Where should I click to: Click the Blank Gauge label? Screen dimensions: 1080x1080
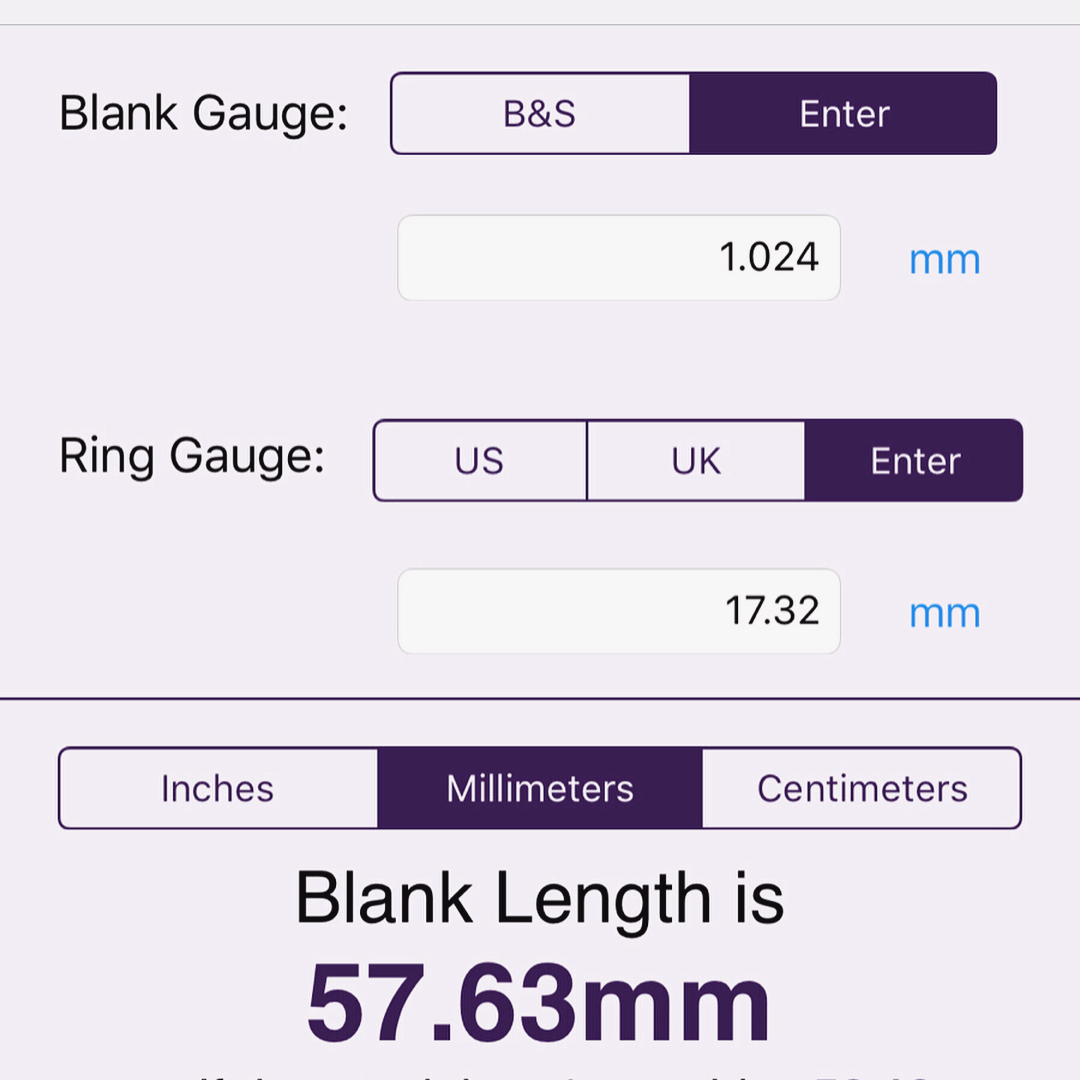[x=203, y=114]
